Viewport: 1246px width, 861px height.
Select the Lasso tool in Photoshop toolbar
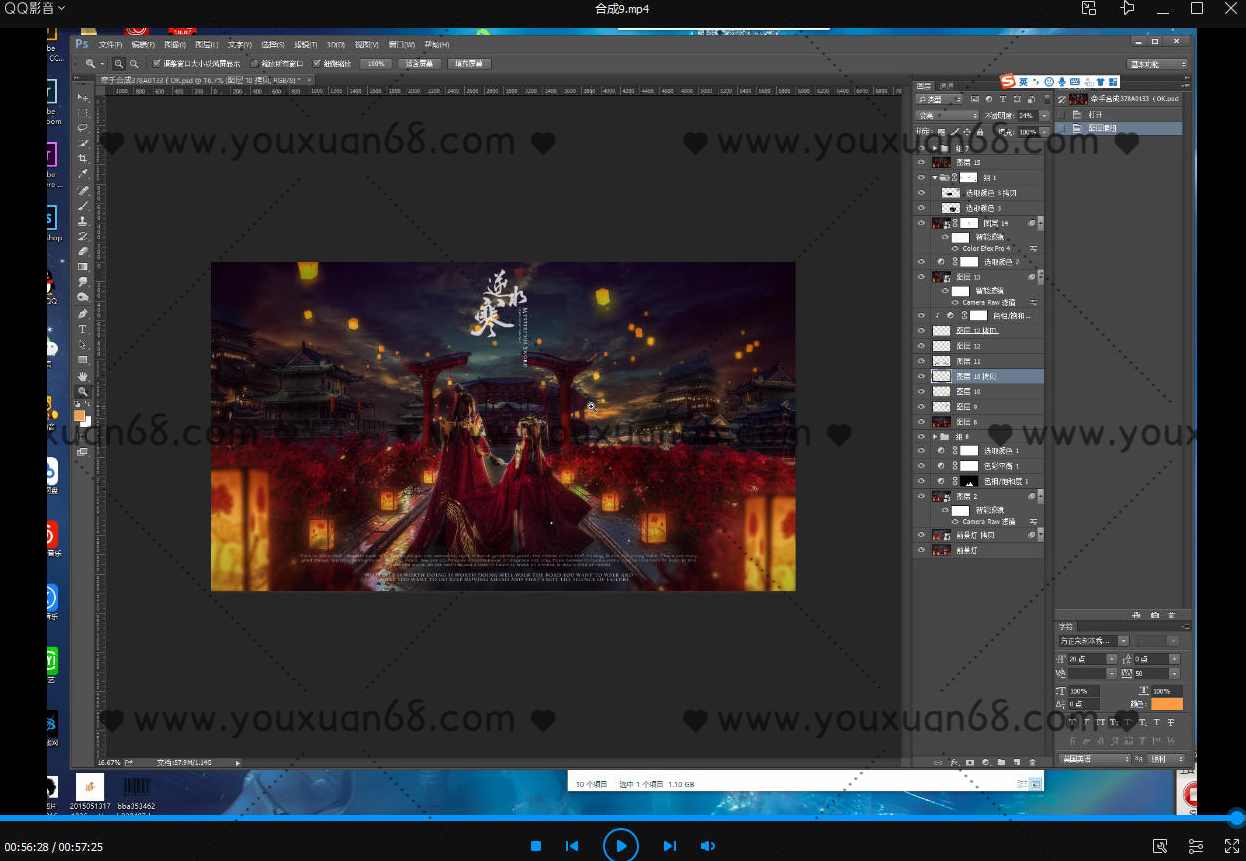pos(83,128)
